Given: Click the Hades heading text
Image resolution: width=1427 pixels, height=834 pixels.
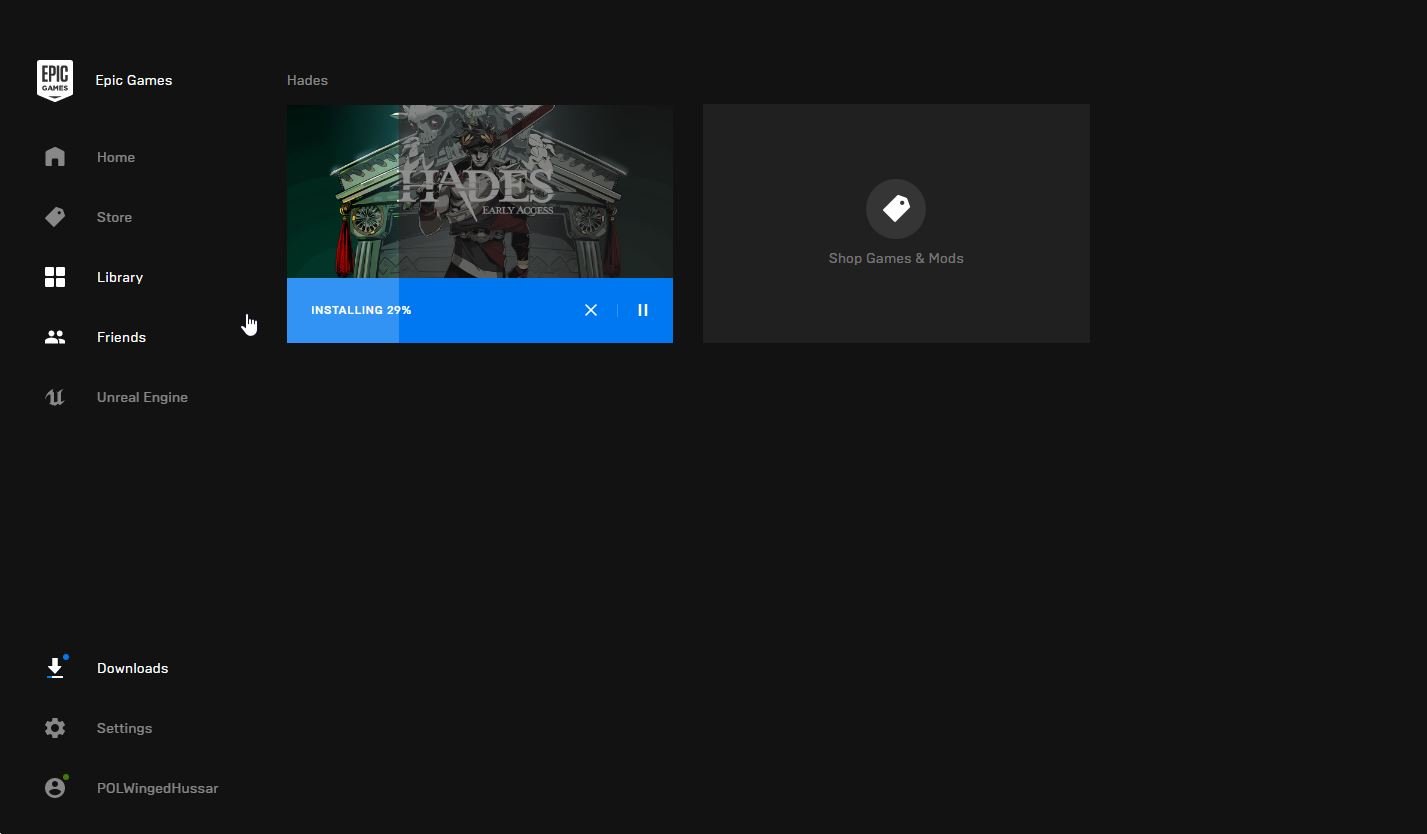Looking at the screenshot, I should tap(307, 80).
